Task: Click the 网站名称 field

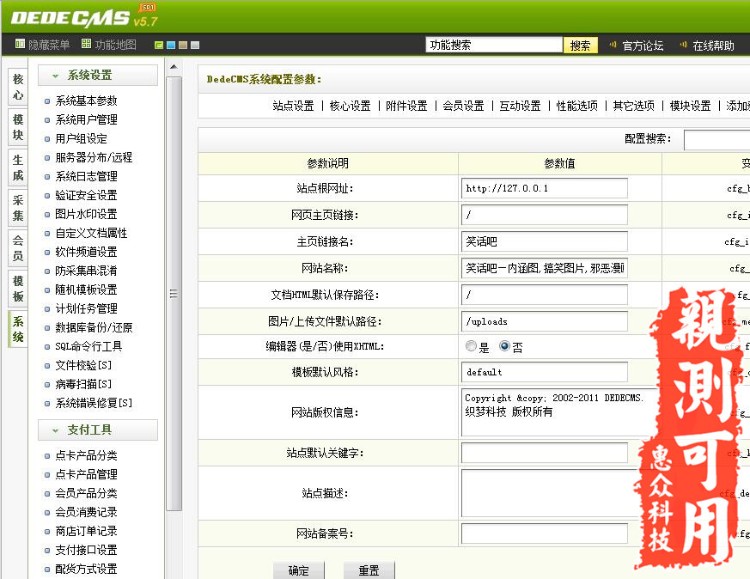Action: point(544,268)
